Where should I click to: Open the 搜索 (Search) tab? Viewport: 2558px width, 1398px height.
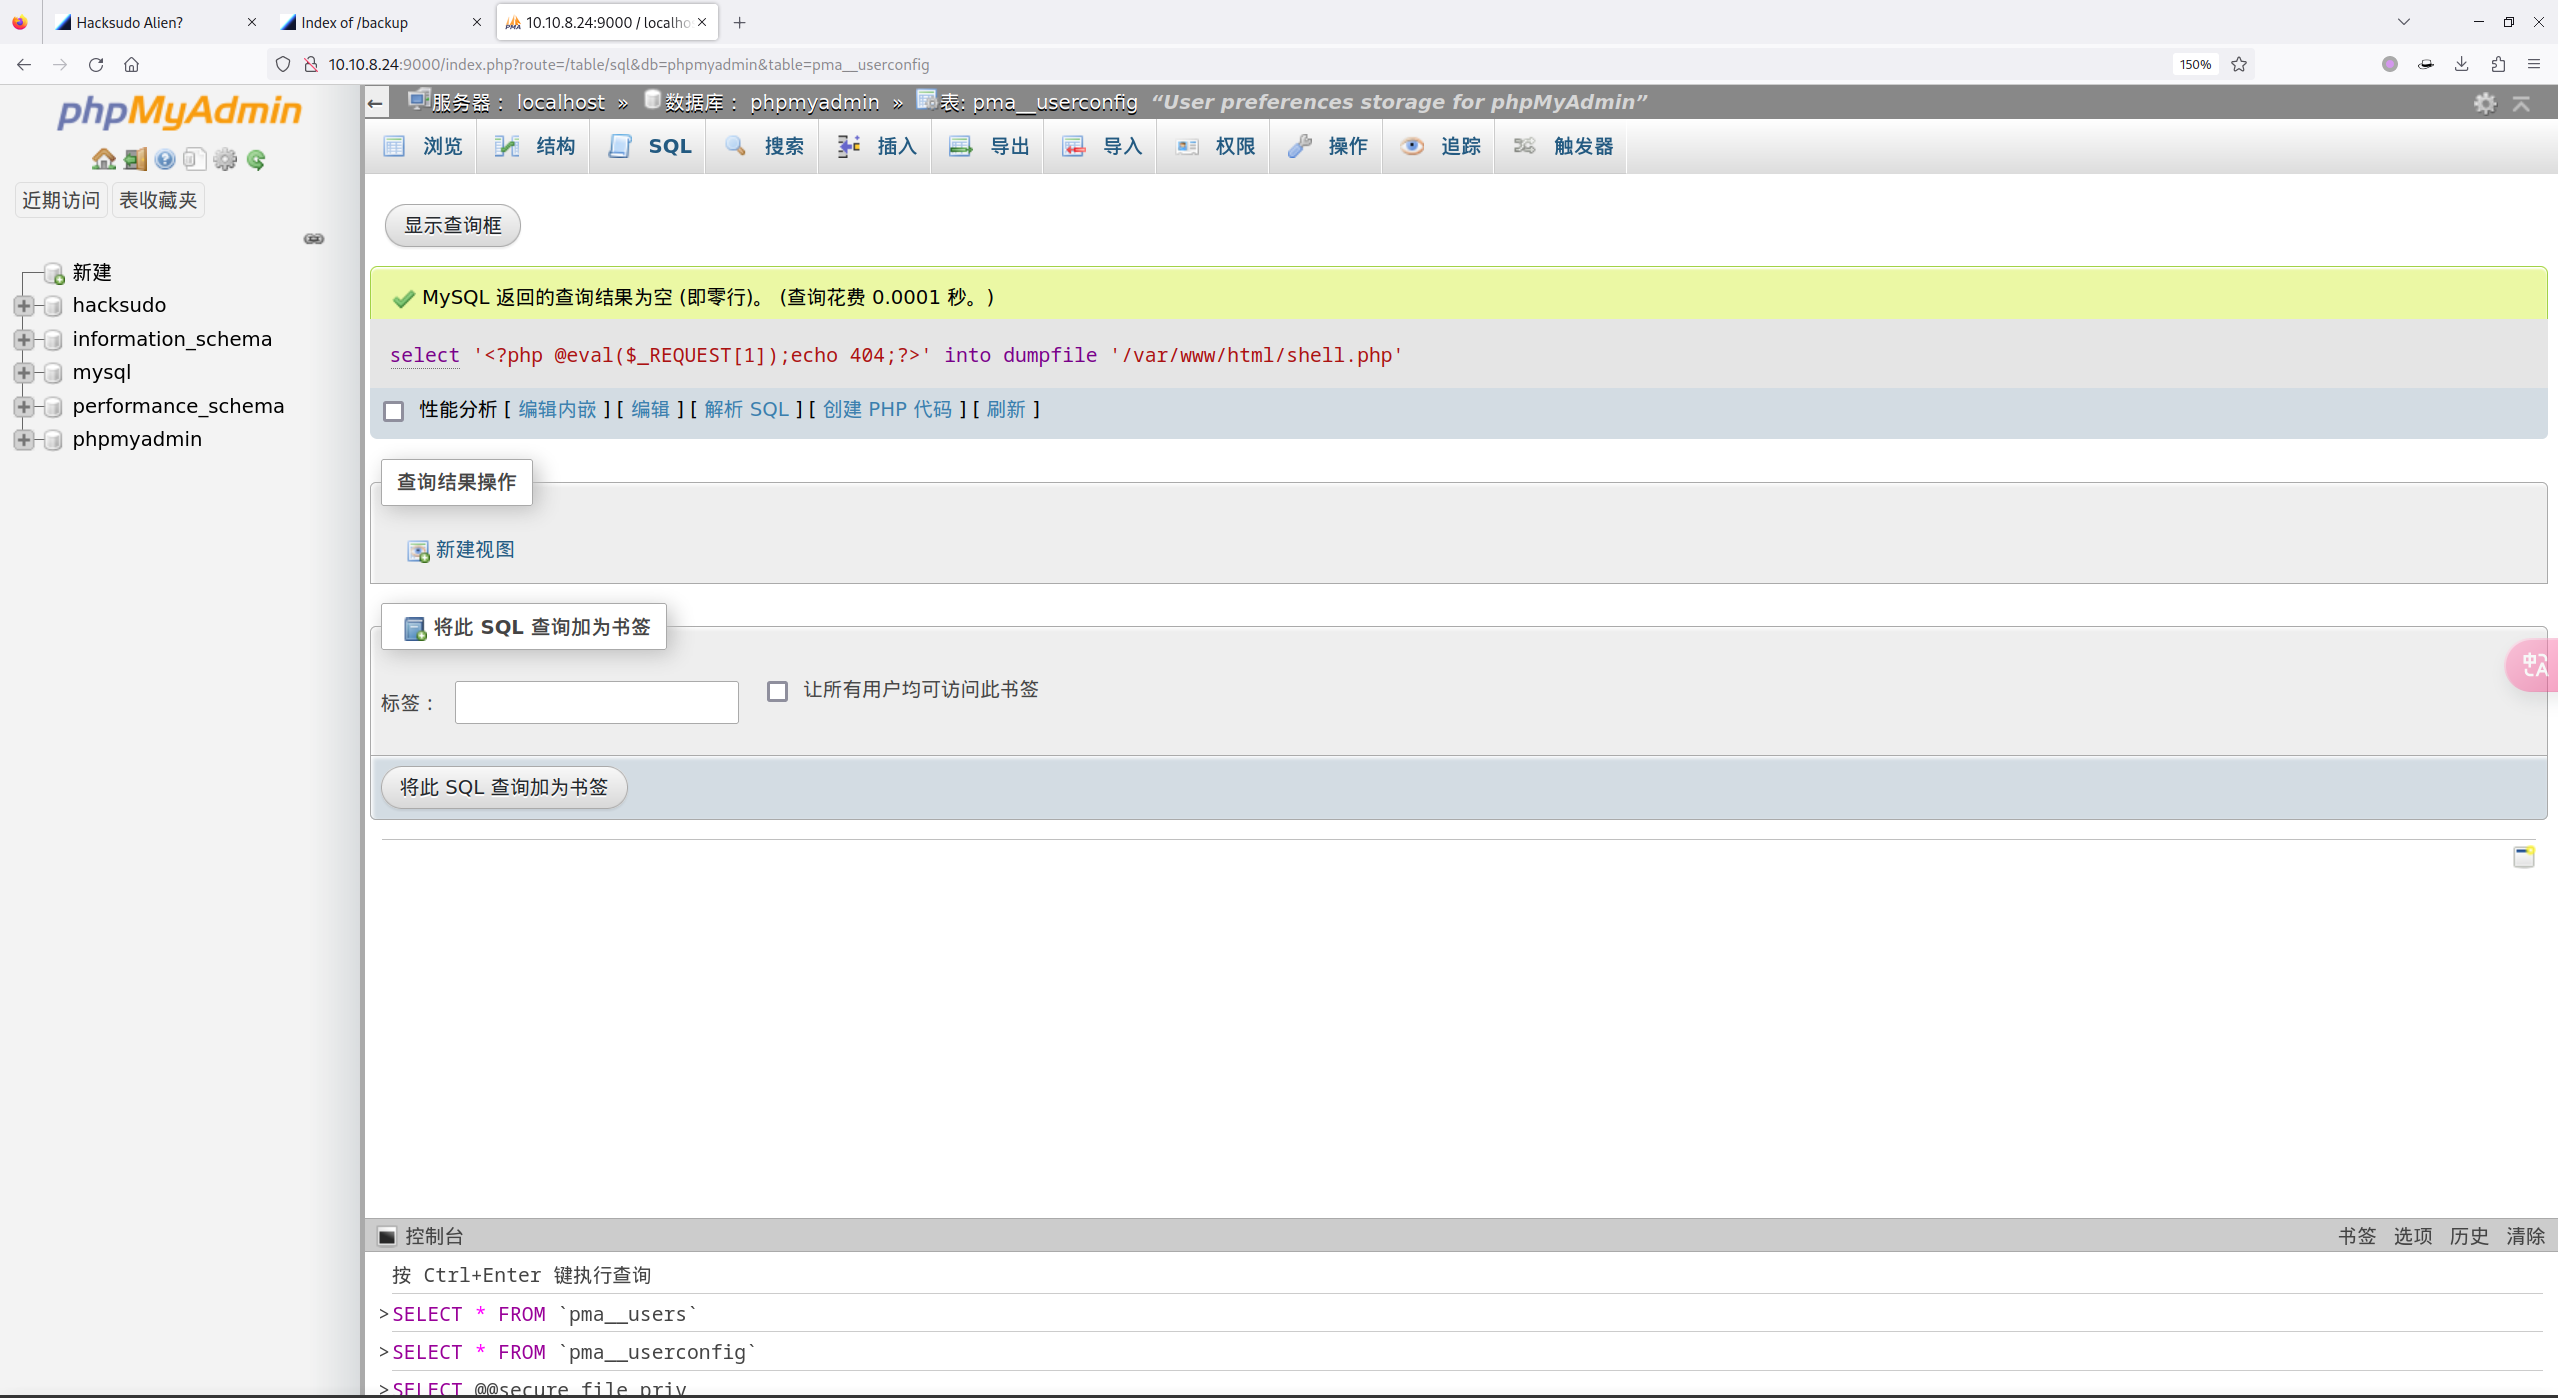point(763,146)
